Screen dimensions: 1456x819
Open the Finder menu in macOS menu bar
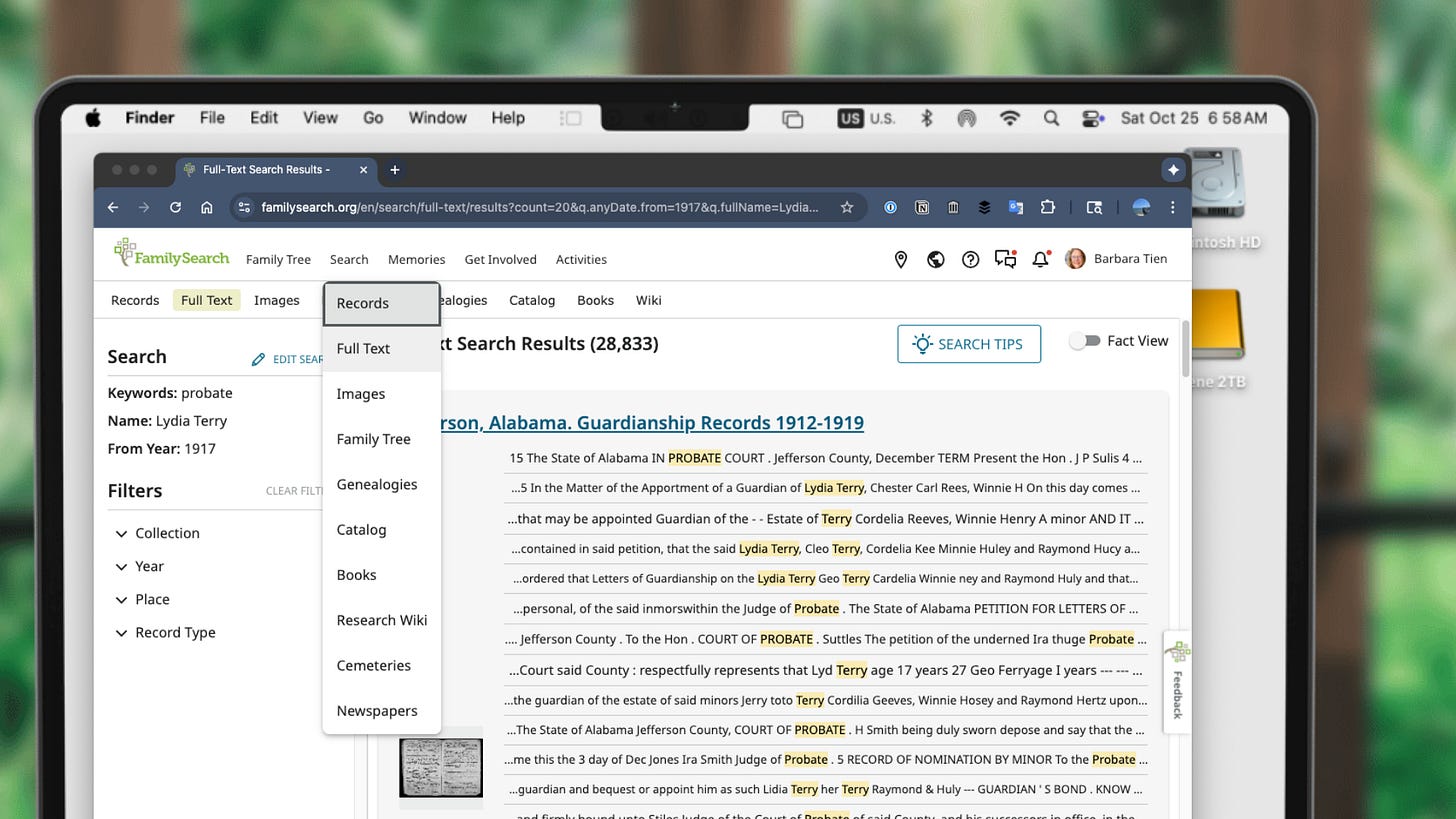(x=149, y=118)
